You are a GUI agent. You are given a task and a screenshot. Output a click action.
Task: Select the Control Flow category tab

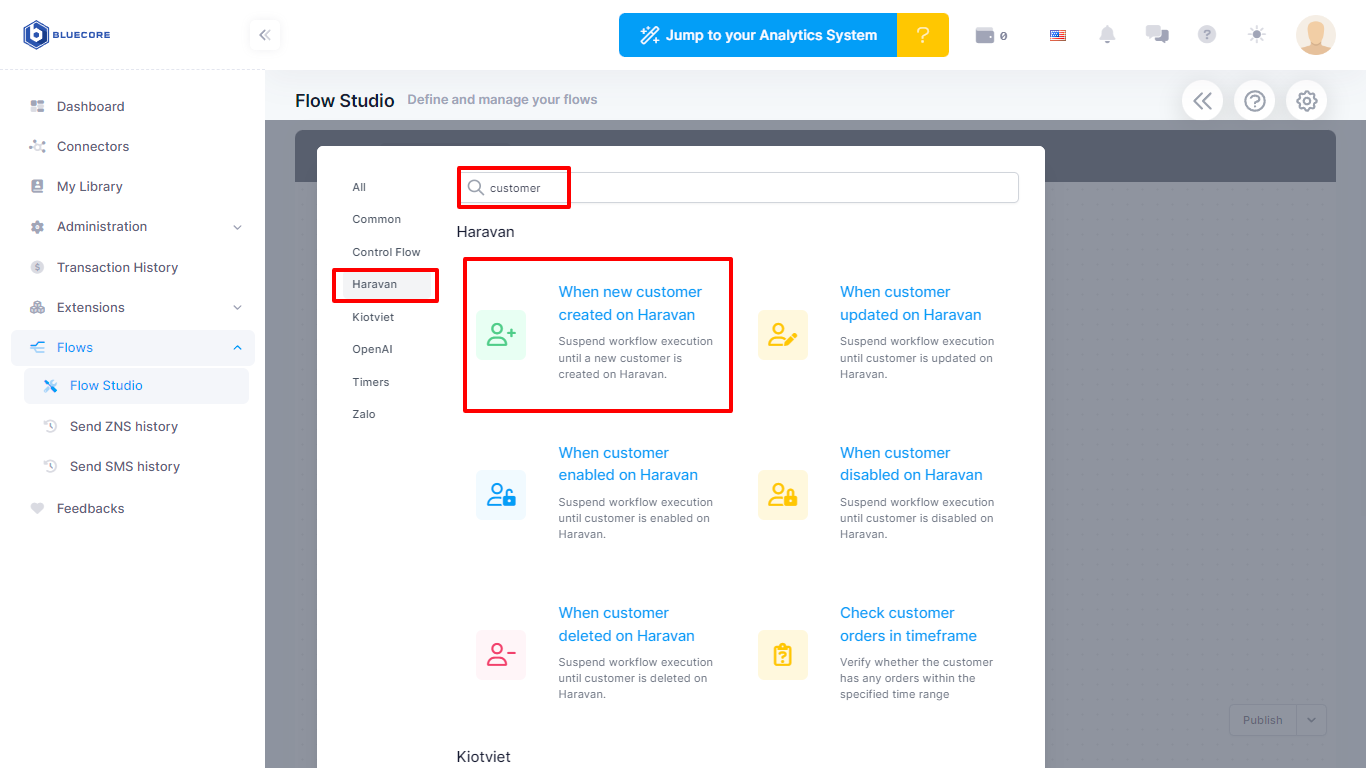click(x=386, y=252)
